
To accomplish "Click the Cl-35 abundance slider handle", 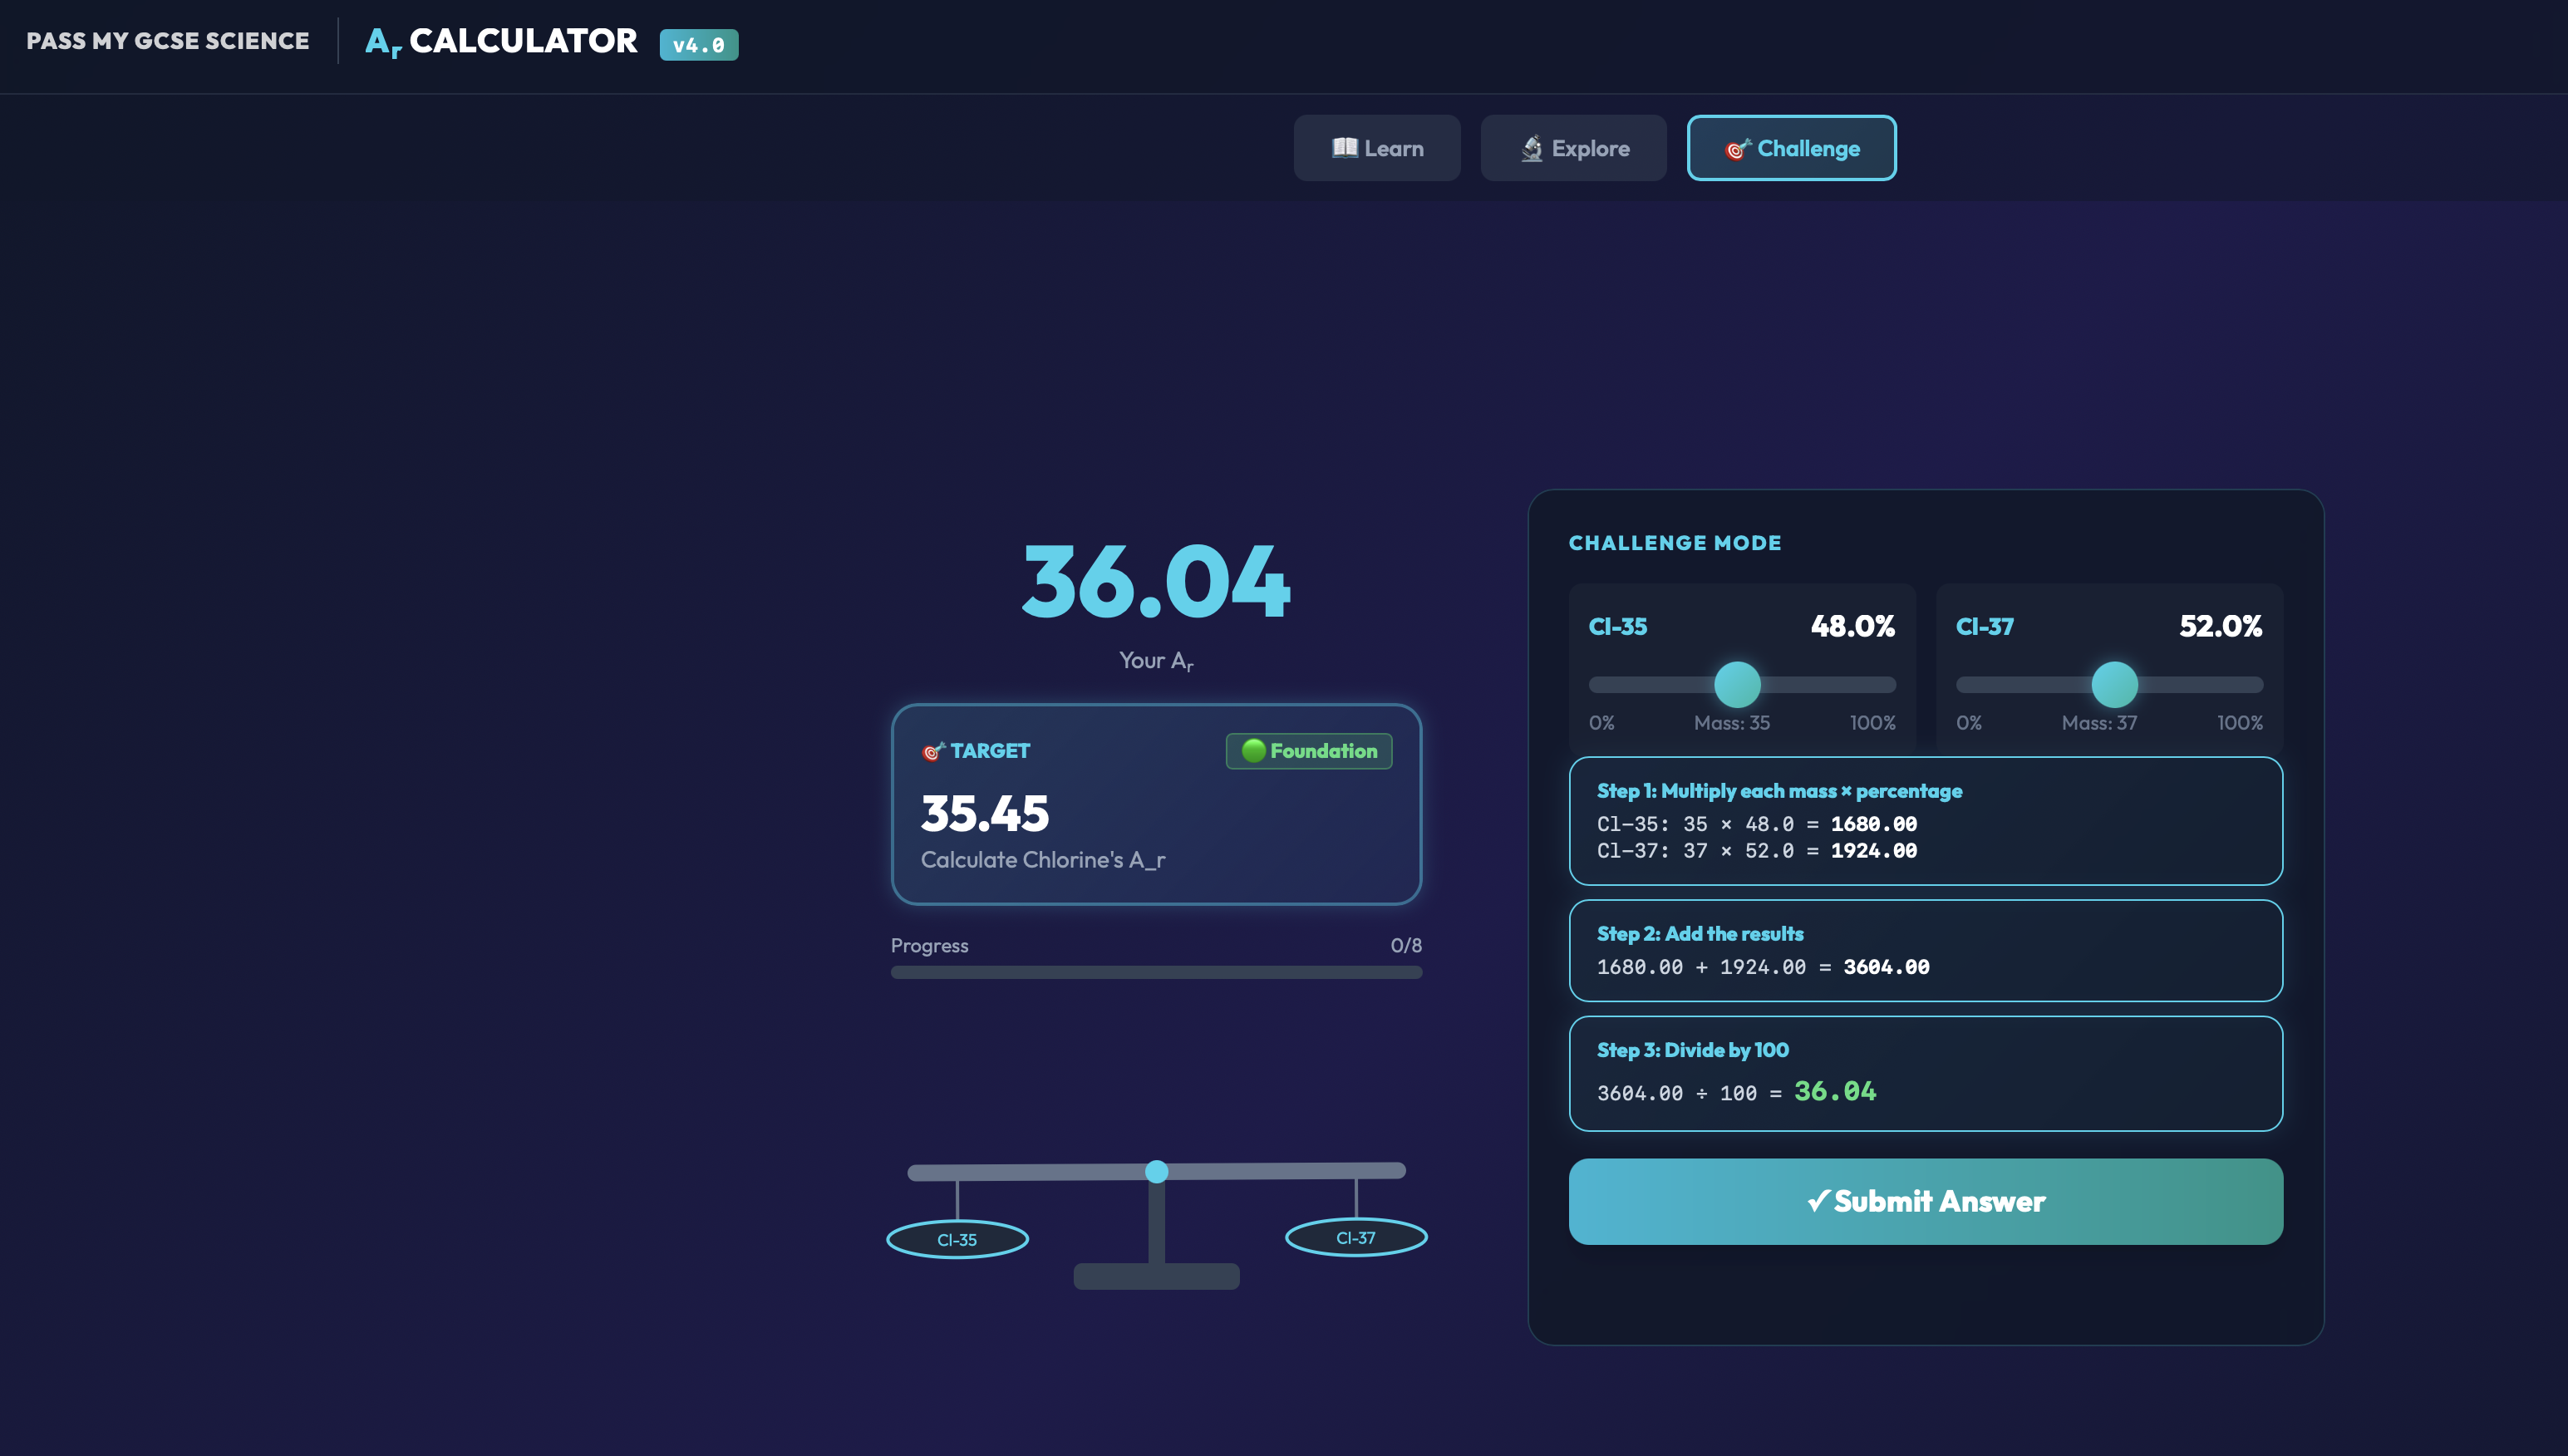I will pyautogui.click(x=1737, y=684).
